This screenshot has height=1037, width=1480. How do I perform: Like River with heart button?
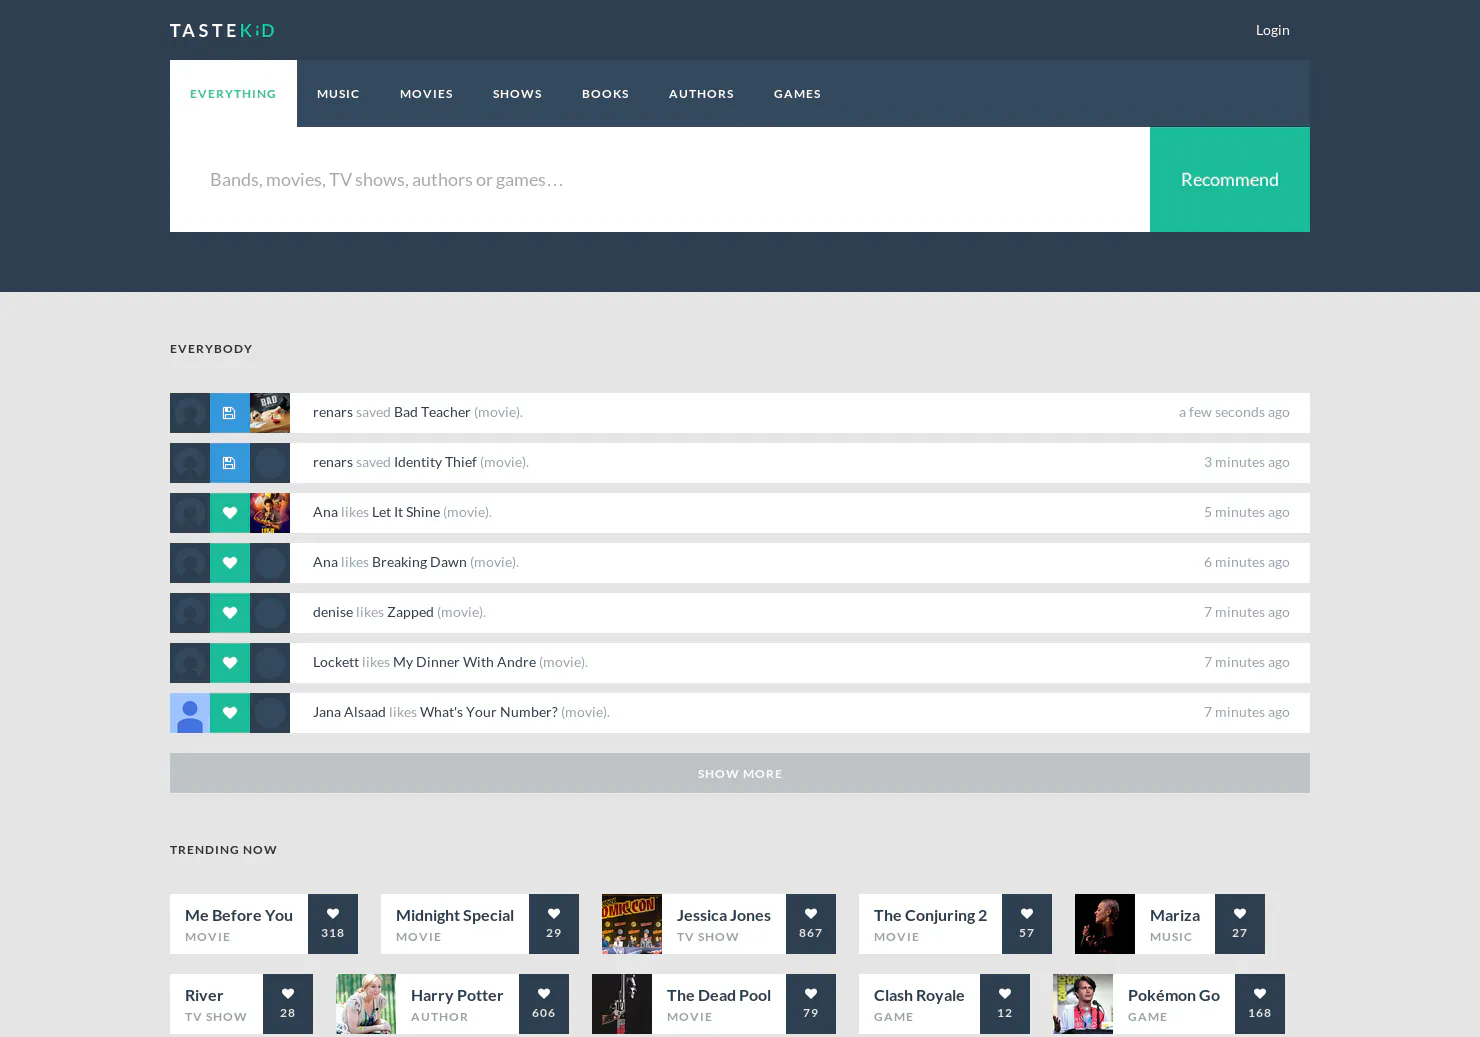tap(288, 1004)
